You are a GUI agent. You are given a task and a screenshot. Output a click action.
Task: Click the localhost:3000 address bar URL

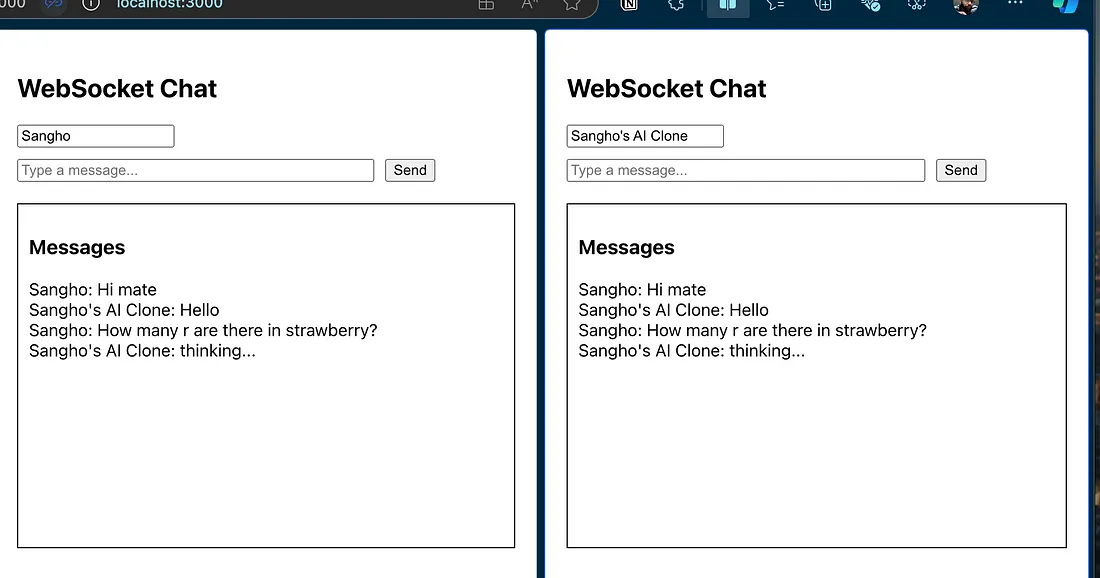(x=170, y=4)
